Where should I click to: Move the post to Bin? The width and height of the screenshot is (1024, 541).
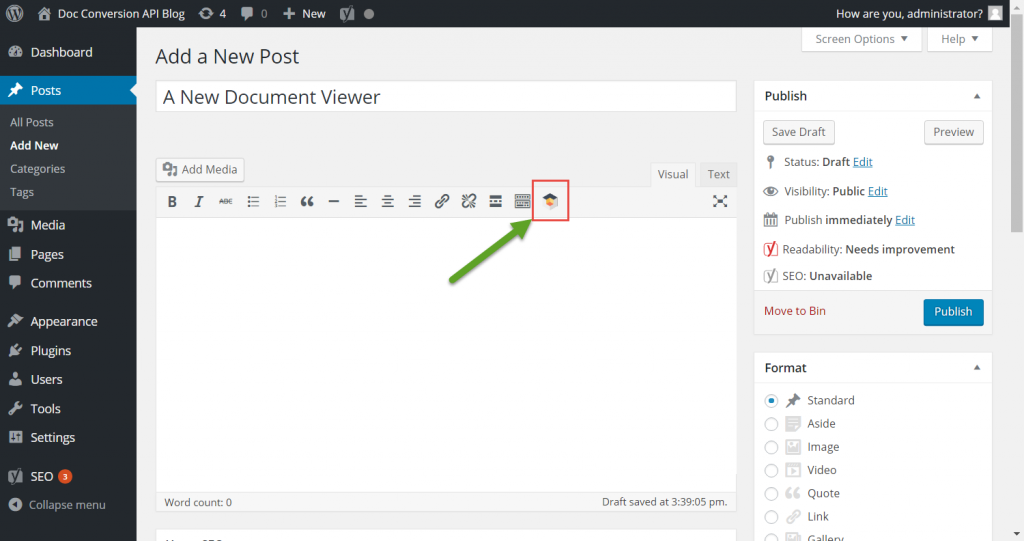(795, 311)
